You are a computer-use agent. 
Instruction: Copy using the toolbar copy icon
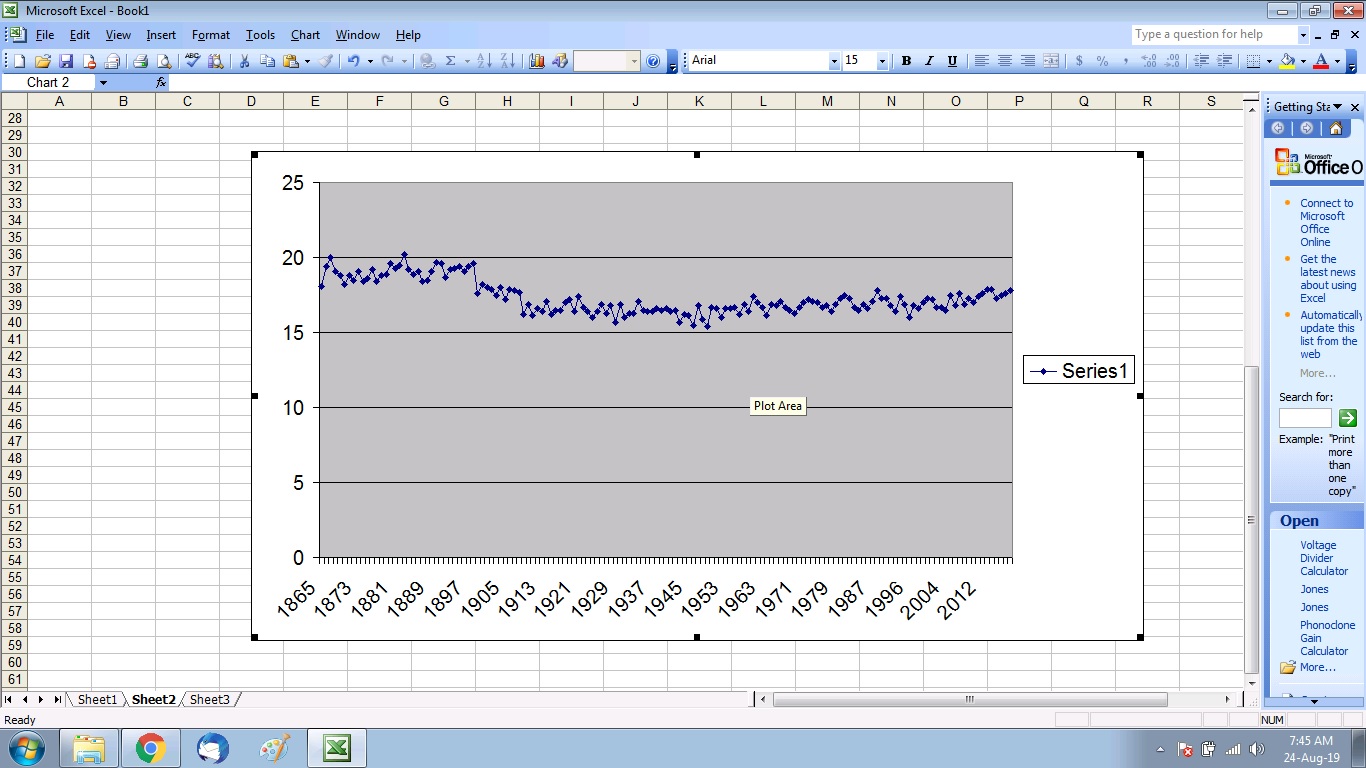pyautogui.click(x=267, y=61)
